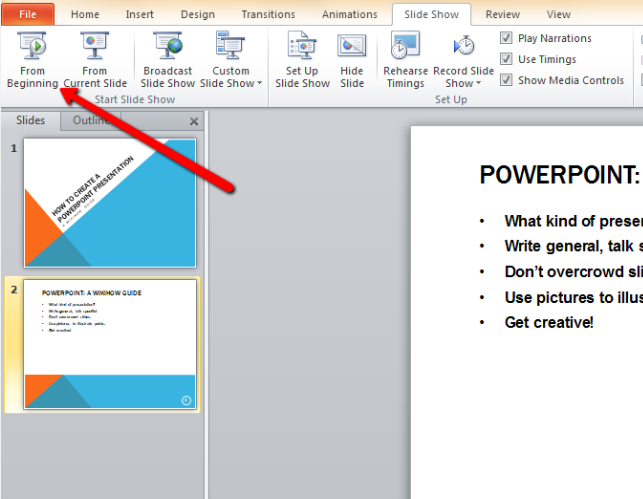Select slide 1 thumbnail
643x499 pixels.
(x=110, y=203)
